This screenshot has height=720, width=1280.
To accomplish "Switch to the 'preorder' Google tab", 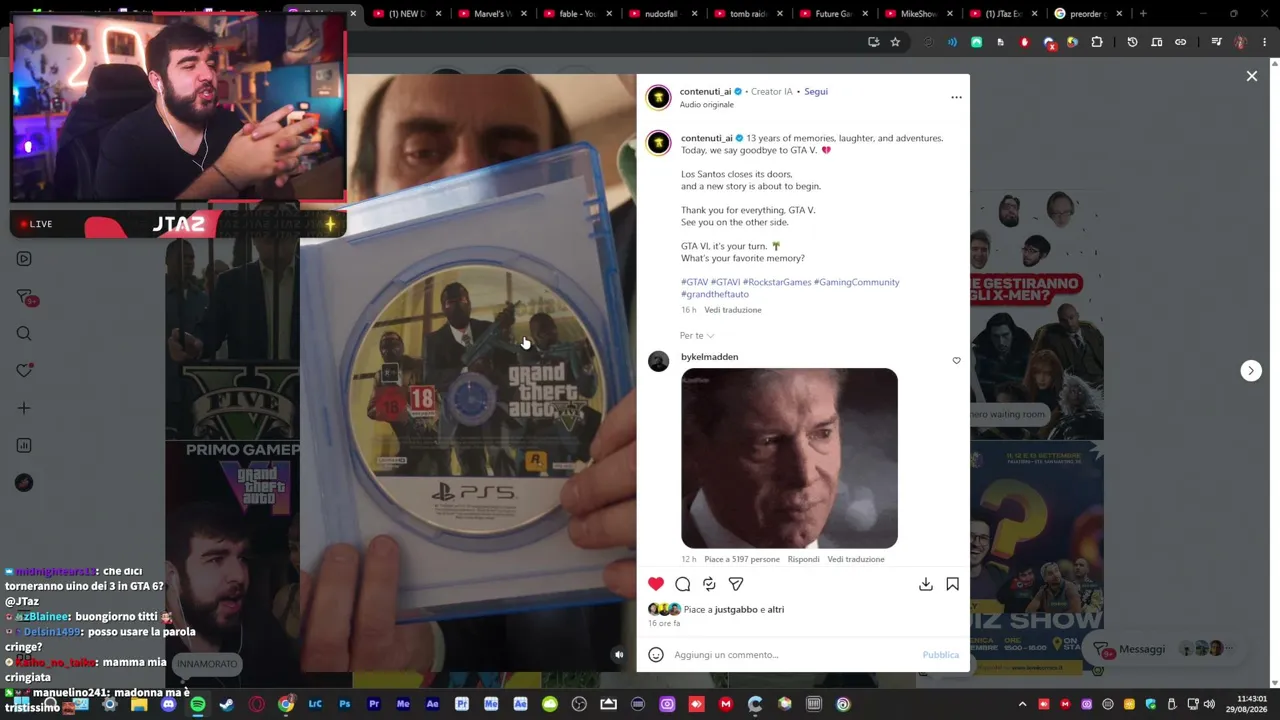I will click(1089, 14).
